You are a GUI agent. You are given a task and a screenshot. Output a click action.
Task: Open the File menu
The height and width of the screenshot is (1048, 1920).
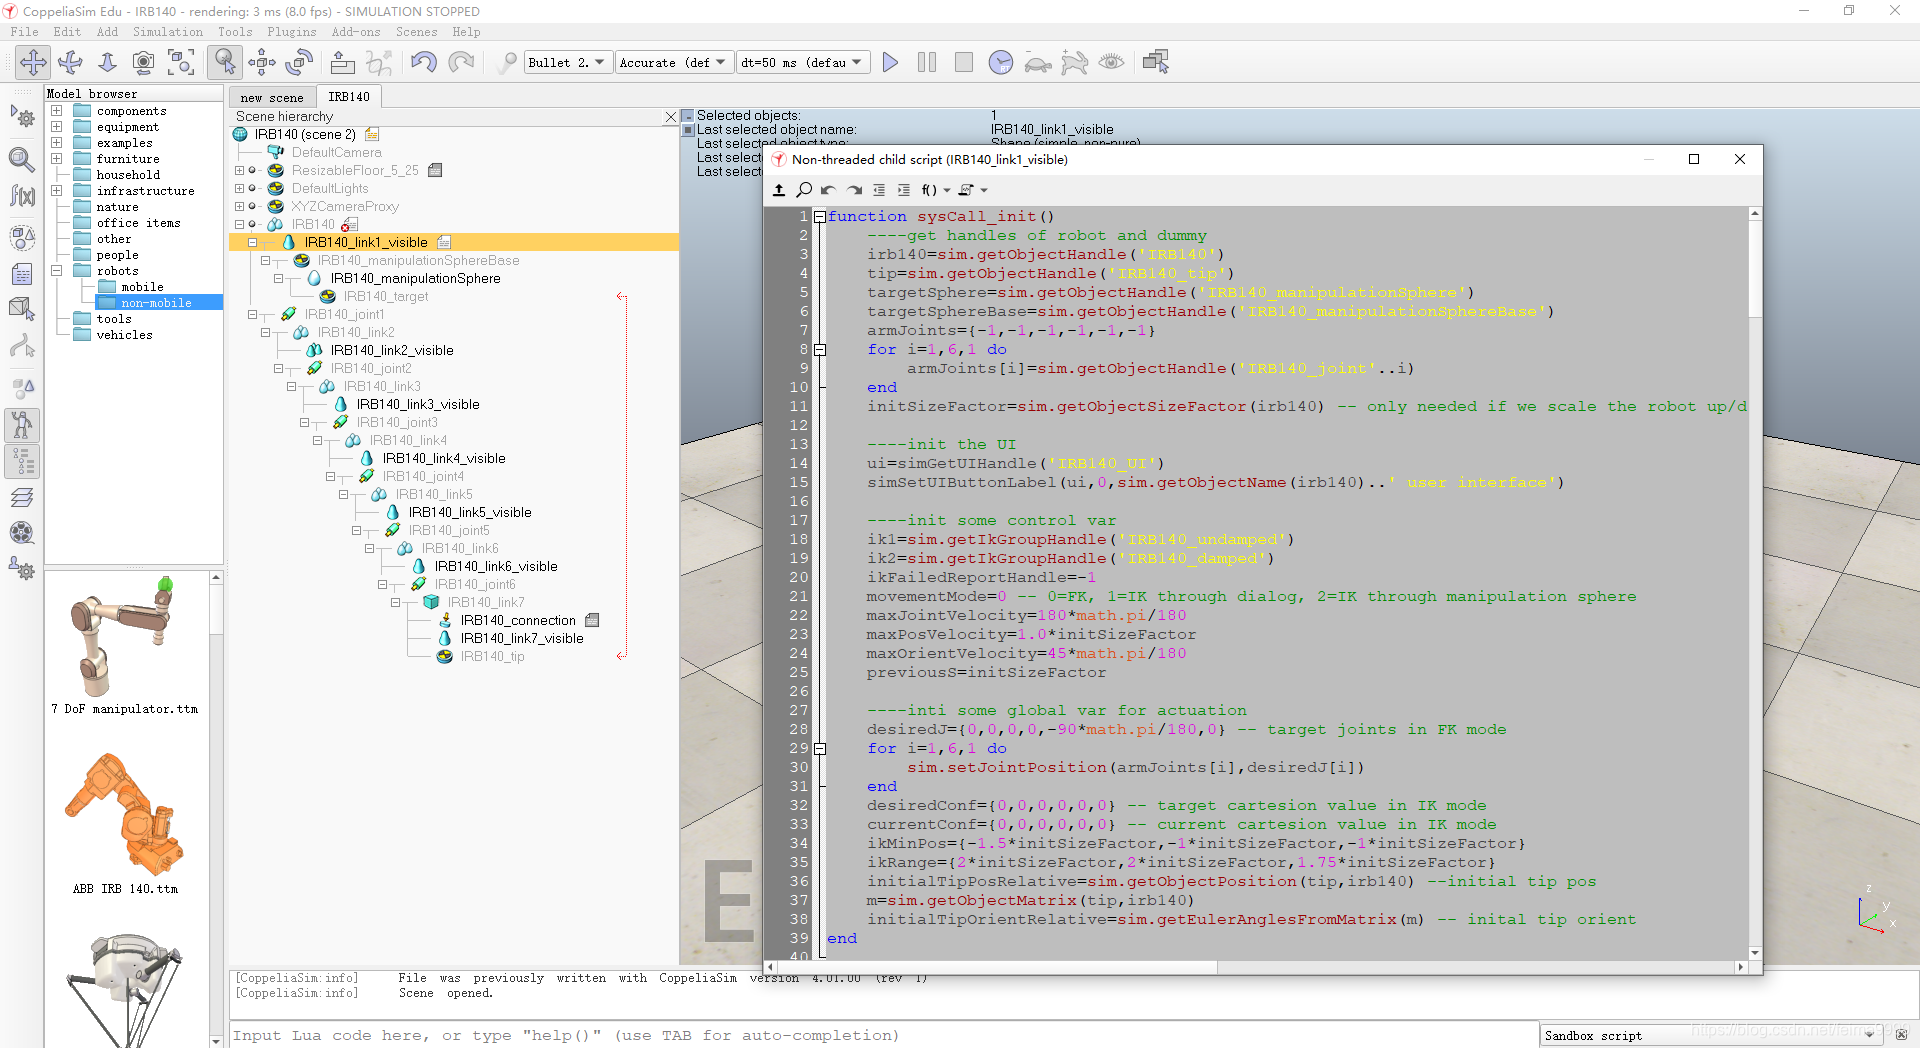(x=24, y=32)
